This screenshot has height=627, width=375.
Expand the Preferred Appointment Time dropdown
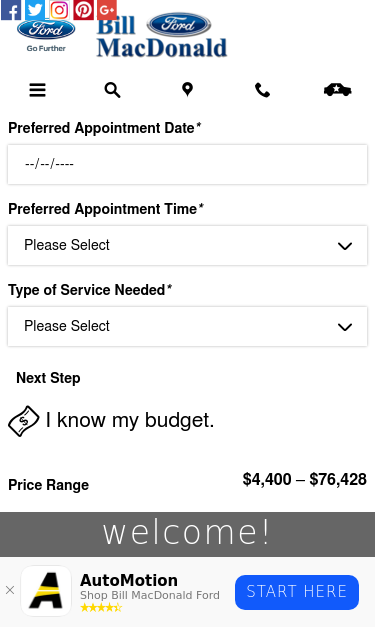[188, 245]
